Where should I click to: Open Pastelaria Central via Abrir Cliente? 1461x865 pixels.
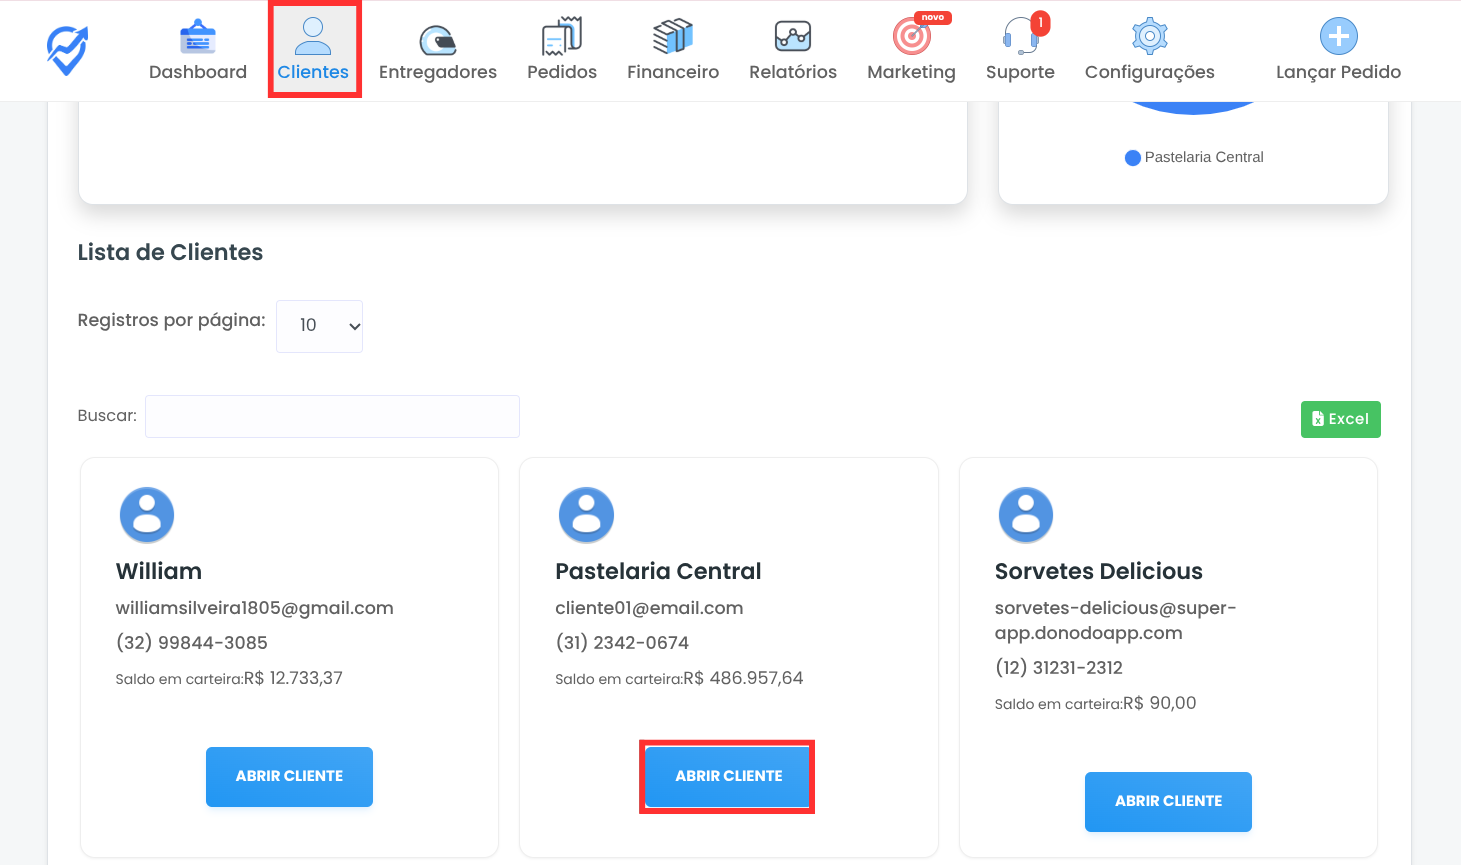728,776
